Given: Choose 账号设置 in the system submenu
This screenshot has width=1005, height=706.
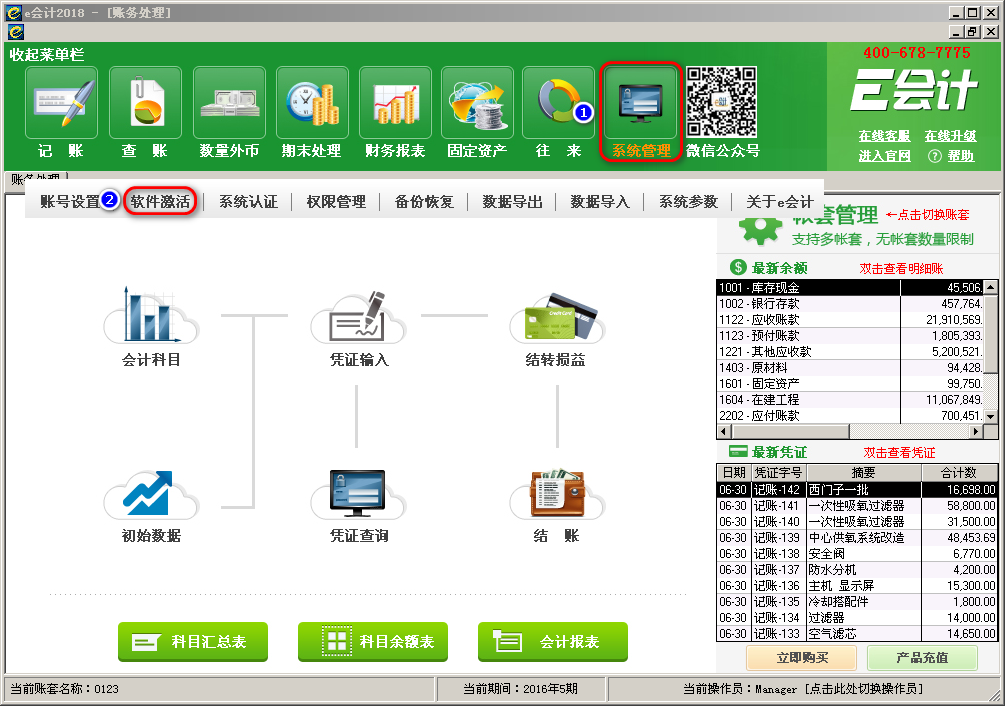Looking at the screenshot, I should pos(70,202).
